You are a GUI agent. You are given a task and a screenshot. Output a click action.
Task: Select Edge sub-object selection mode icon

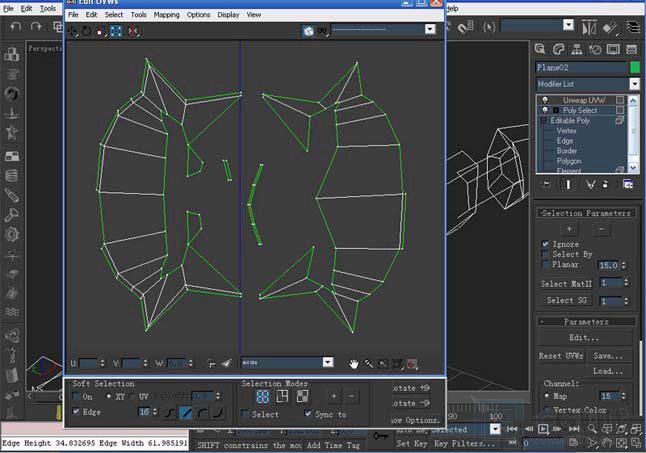pos(283,397)
